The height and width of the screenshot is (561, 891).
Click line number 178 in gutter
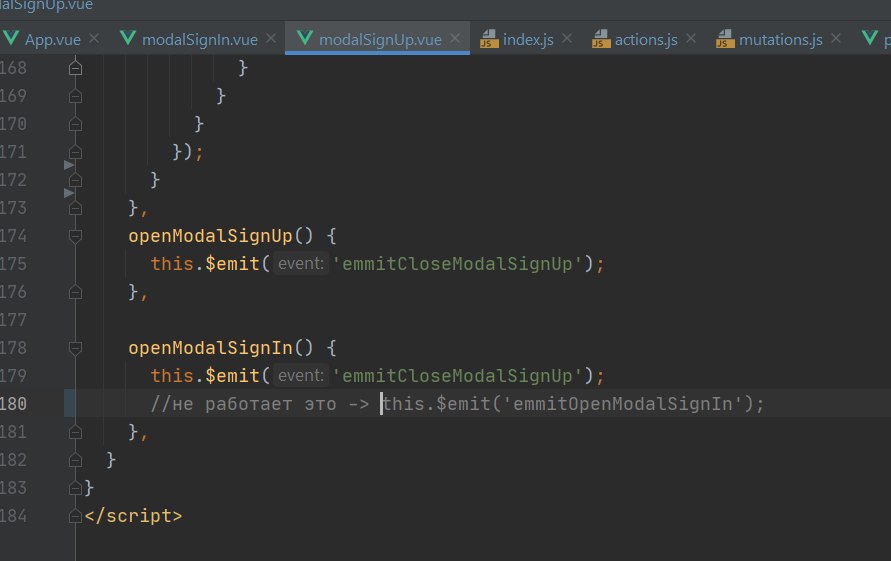tap(13, 348)
